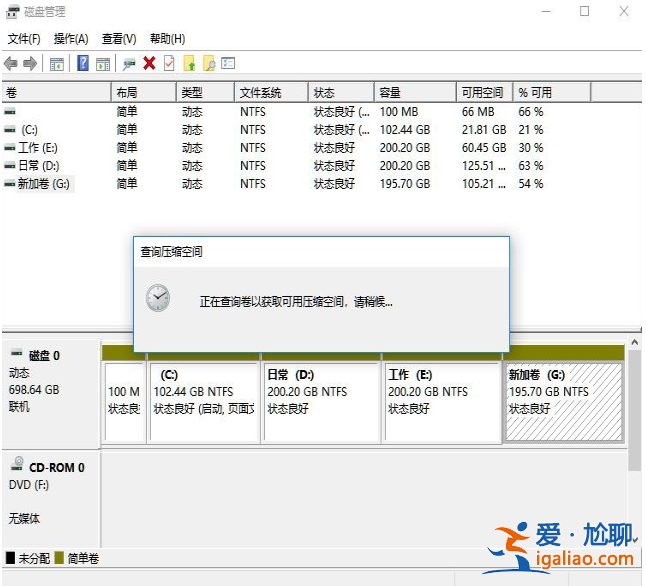Screen dimensions: 646x586
Task: Click the connect disk toolbar icon
Action: coord(129,64)
